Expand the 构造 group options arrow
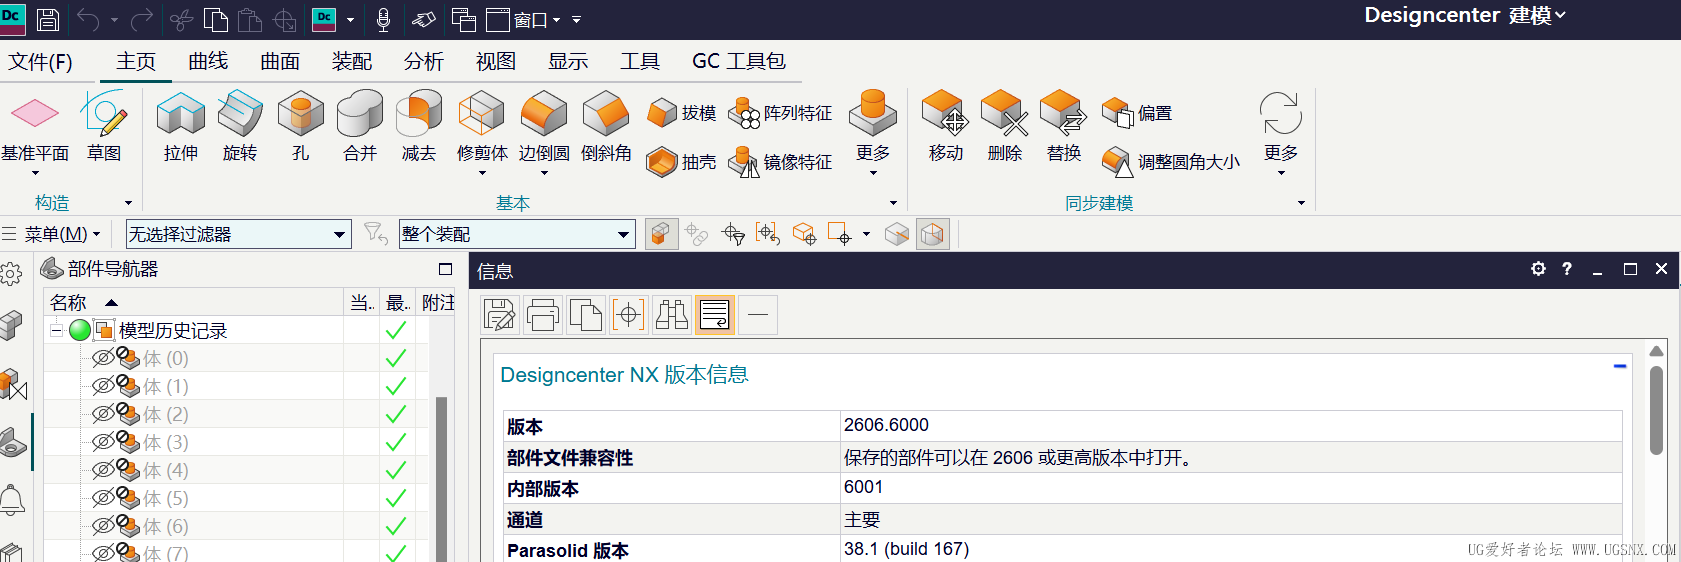 (128, 203)
